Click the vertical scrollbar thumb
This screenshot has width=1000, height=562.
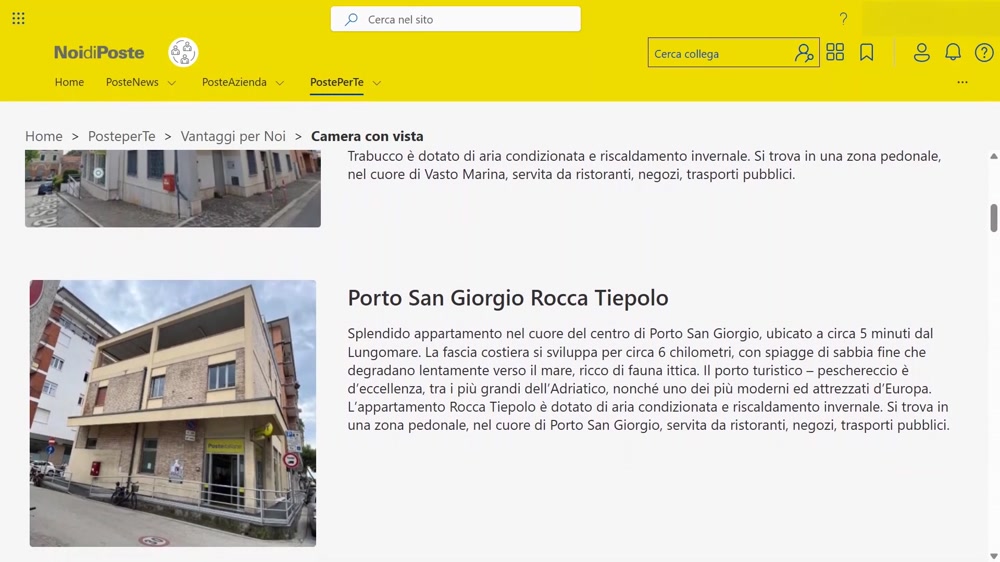(x=994, y=218)
